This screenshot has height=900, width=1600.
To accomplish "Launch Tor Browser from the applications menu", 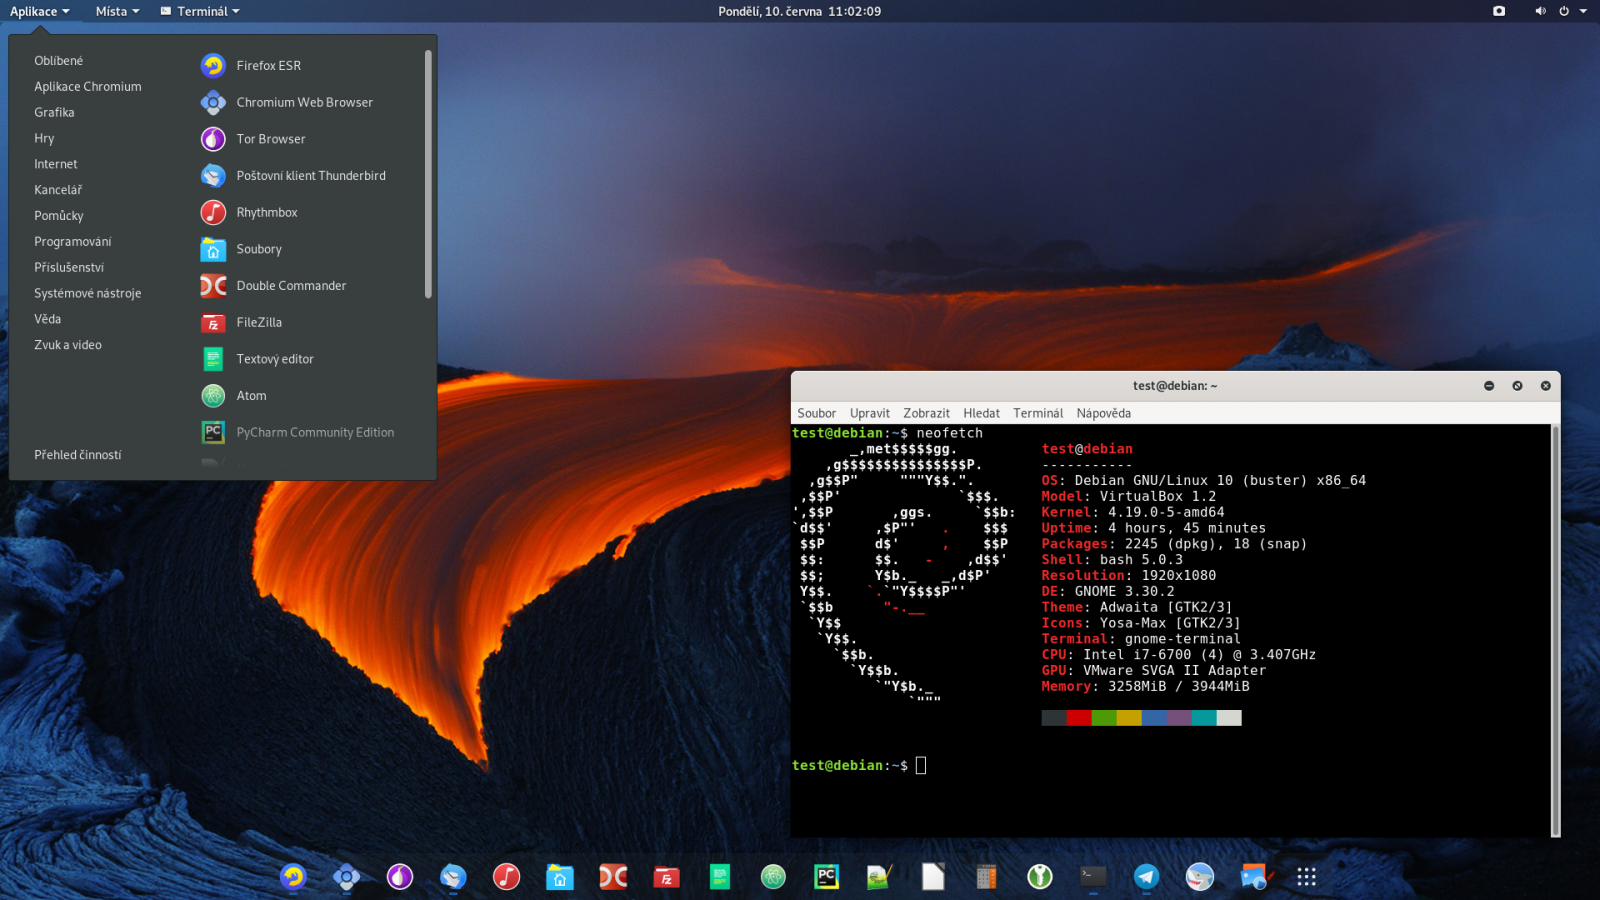I will [x=270, y=139].
